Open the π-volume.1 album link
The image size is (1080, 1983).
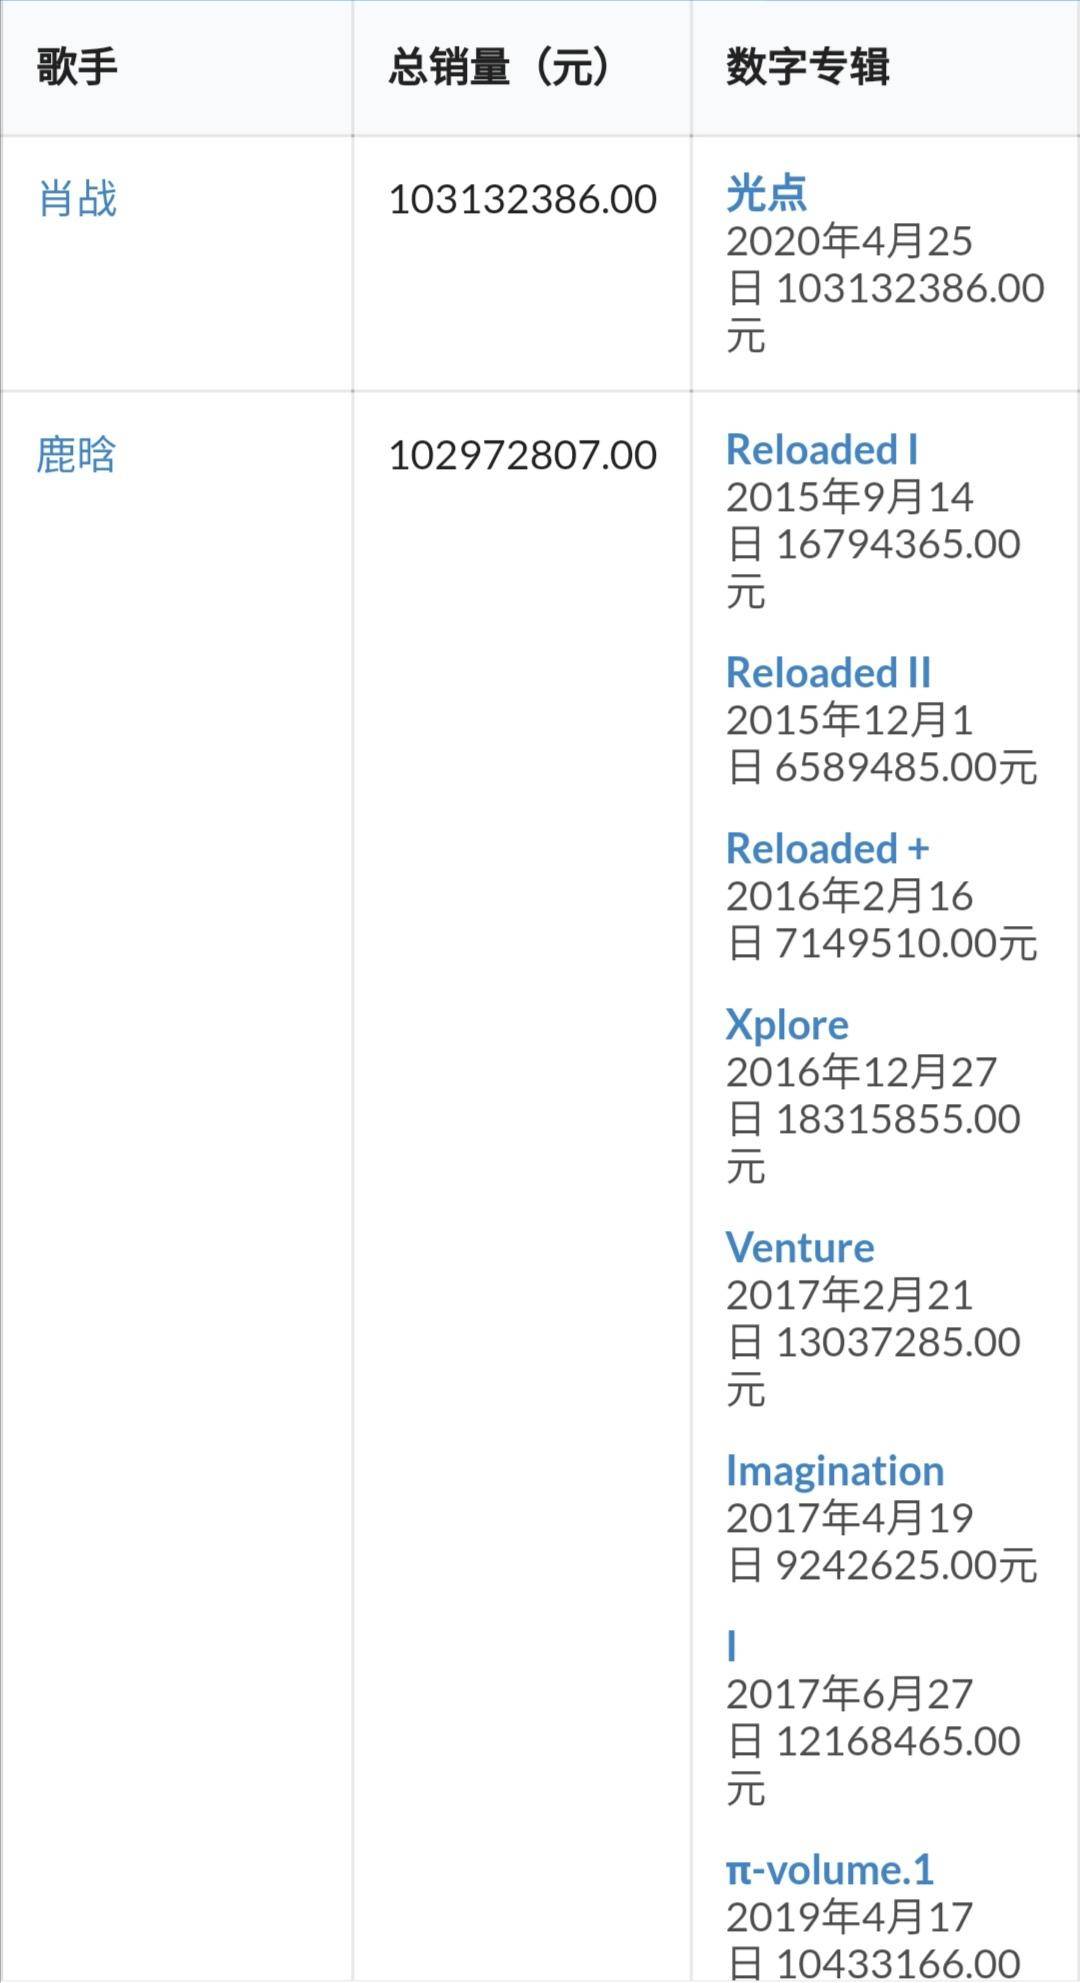tap(829, 1869)
